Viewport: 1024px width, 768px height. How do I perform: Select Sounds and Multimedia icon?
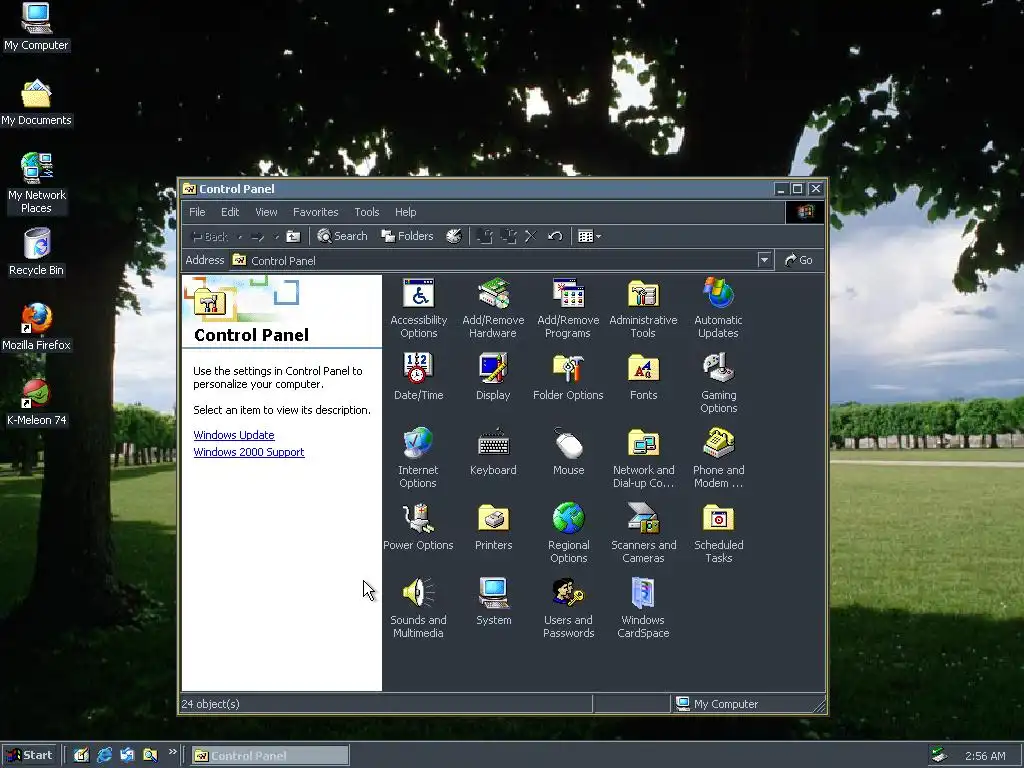(x=419, y=609)
